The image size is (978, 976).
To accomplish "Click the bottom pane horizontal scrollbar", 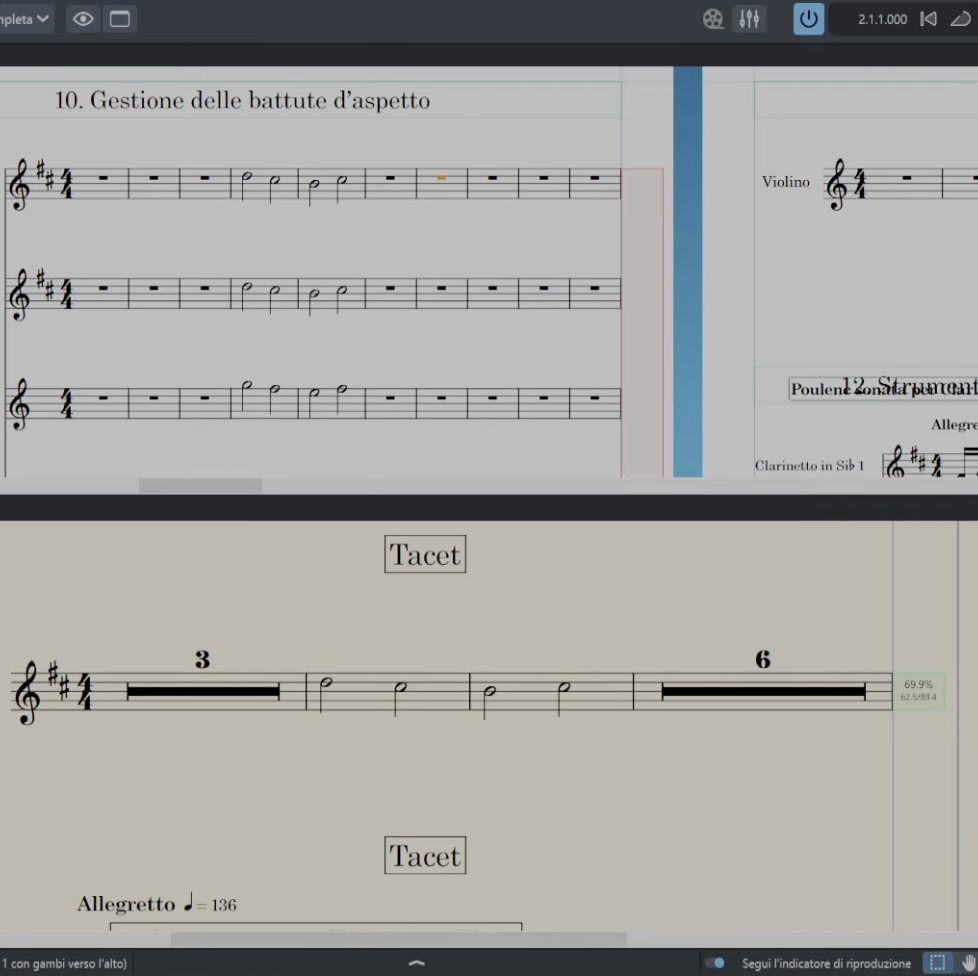I will 398,939.
